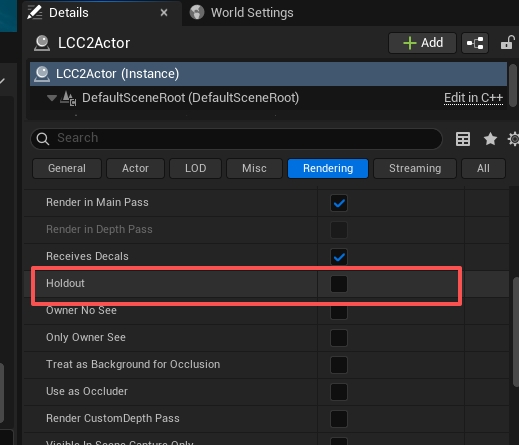Select the Rendering filter tab
Screen dimensions: 519x445
click(328, 168)
